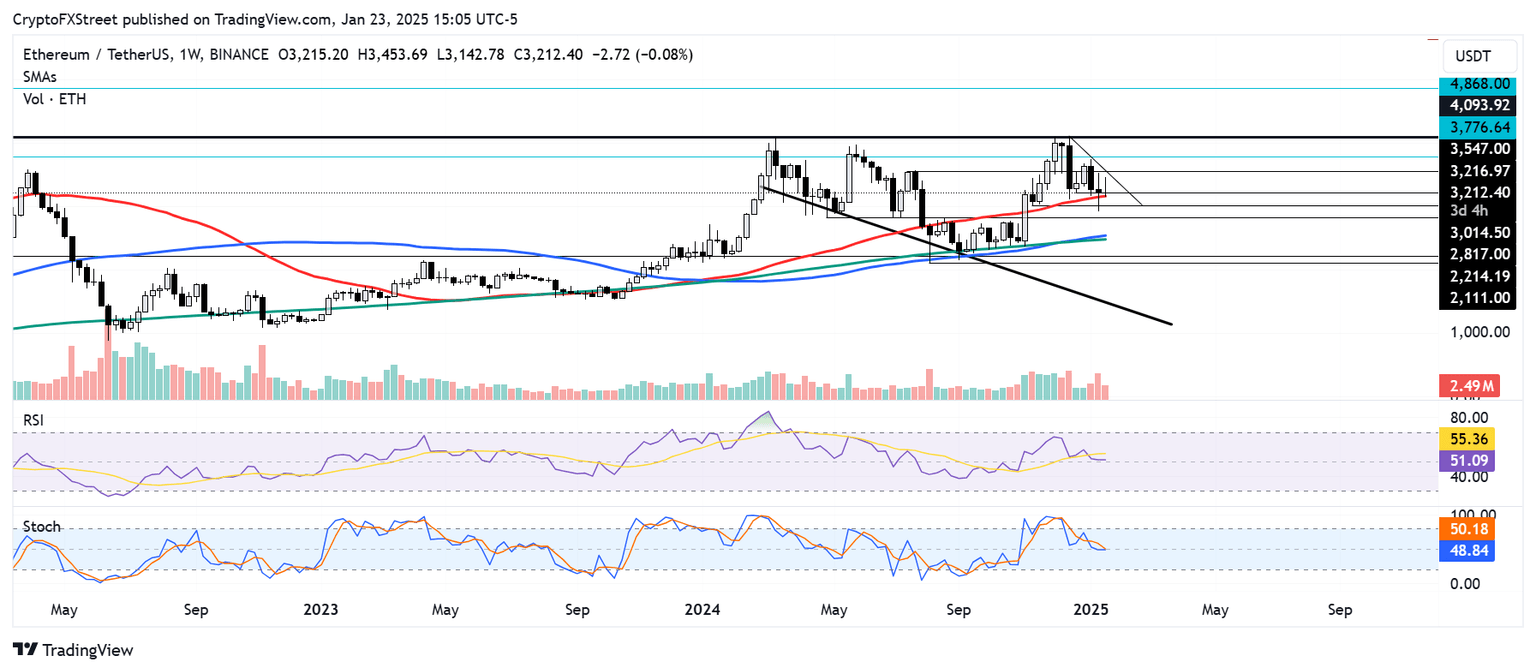Toggle the SMAs indicator legend

(39, 76)
